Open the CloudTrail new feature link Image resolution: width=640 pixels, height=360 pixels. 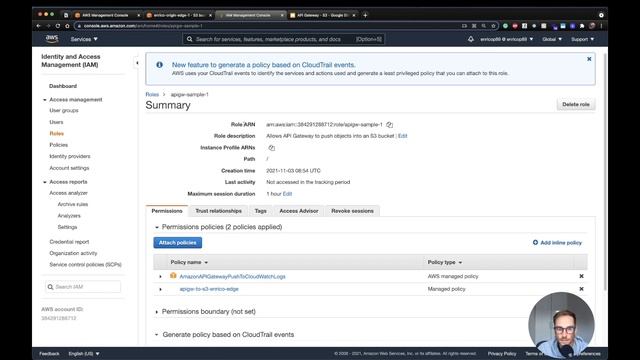click(x=263, y=64)
